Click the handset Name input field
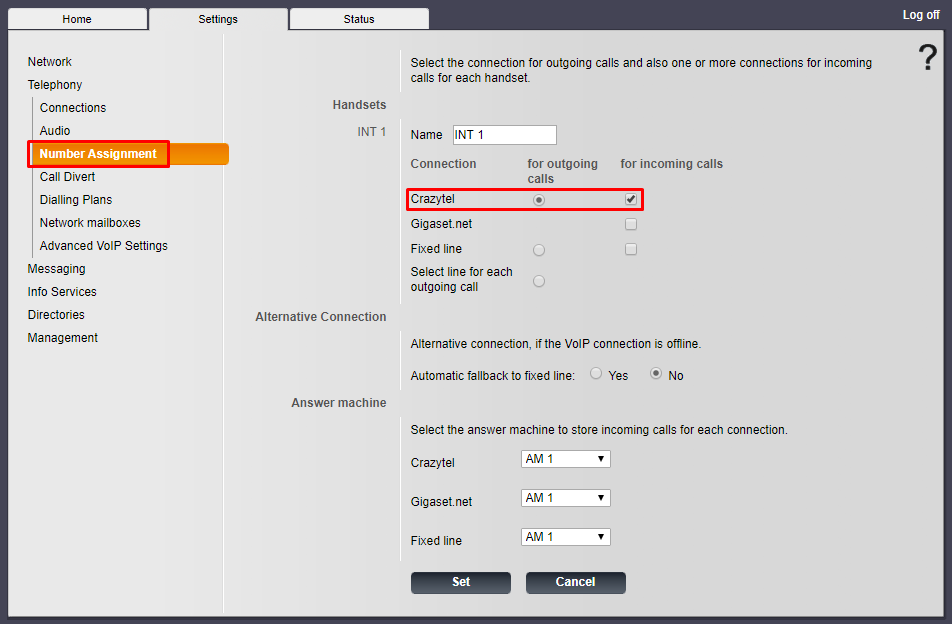Screen dimensions: 952x624 point(504,135)
